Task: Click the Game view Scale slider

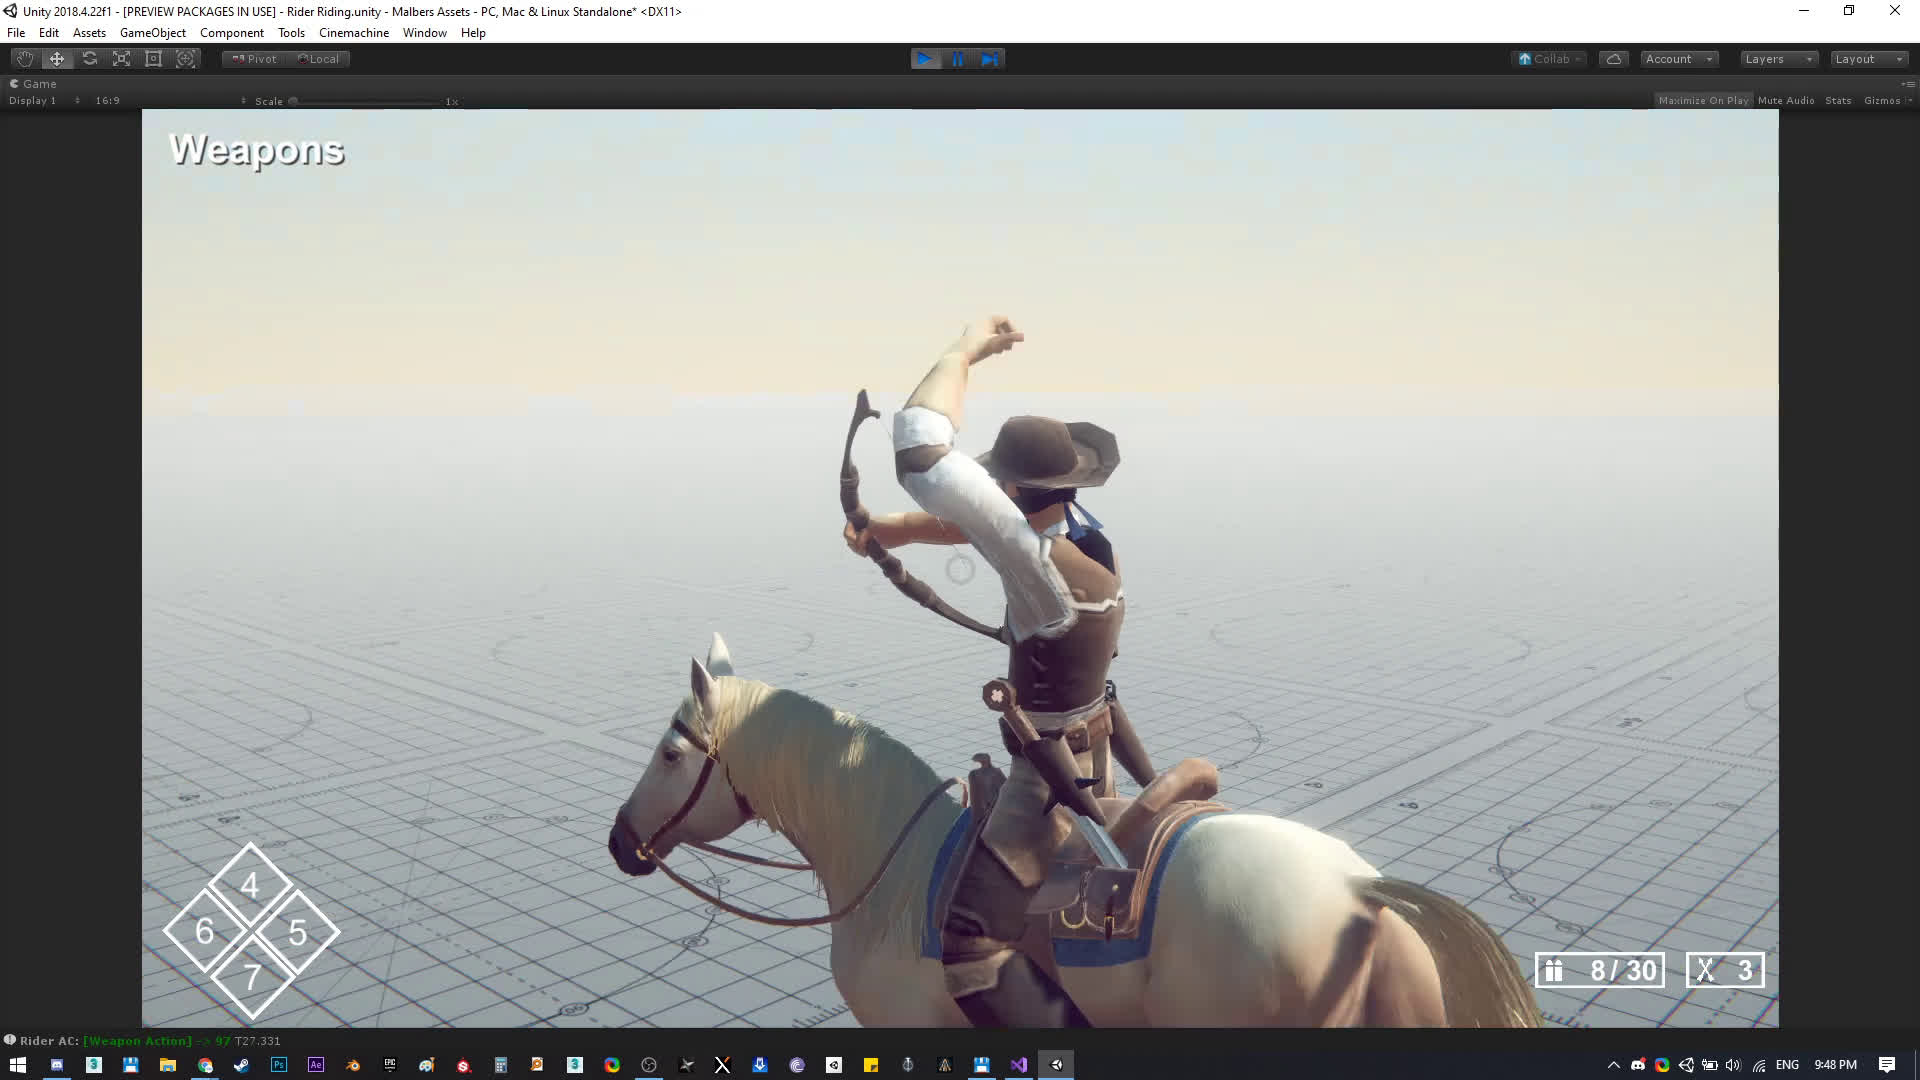Action: pyautogui.click(x=365, y=101)
